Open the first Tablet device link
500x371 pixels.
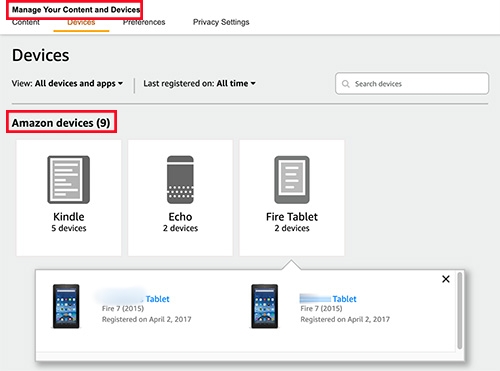point(157,299)
